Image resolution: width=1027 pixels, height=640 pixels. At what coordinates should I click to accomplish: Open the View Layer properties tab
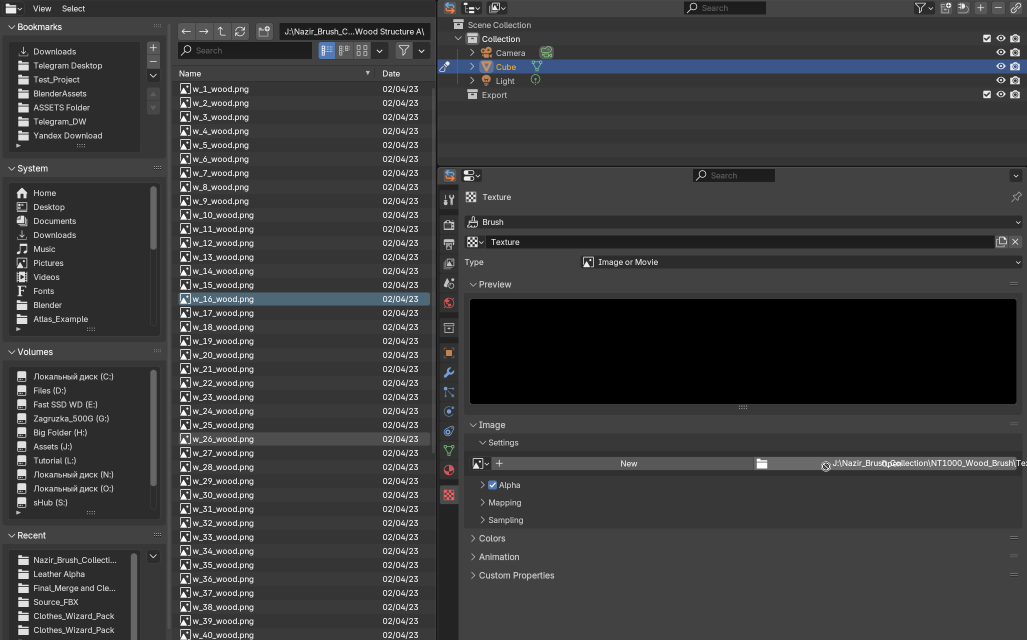(449, 264)
